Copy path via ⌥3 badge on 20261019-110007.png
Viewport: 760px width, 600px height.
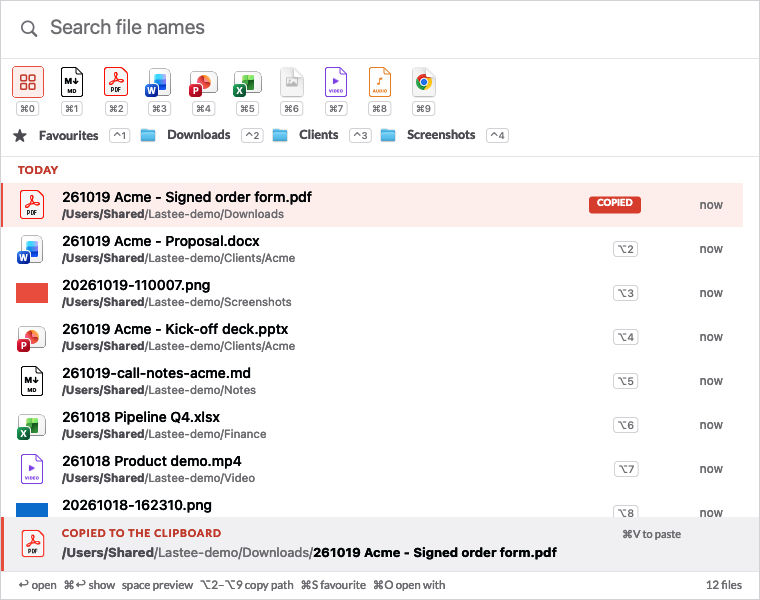point(625,293)
